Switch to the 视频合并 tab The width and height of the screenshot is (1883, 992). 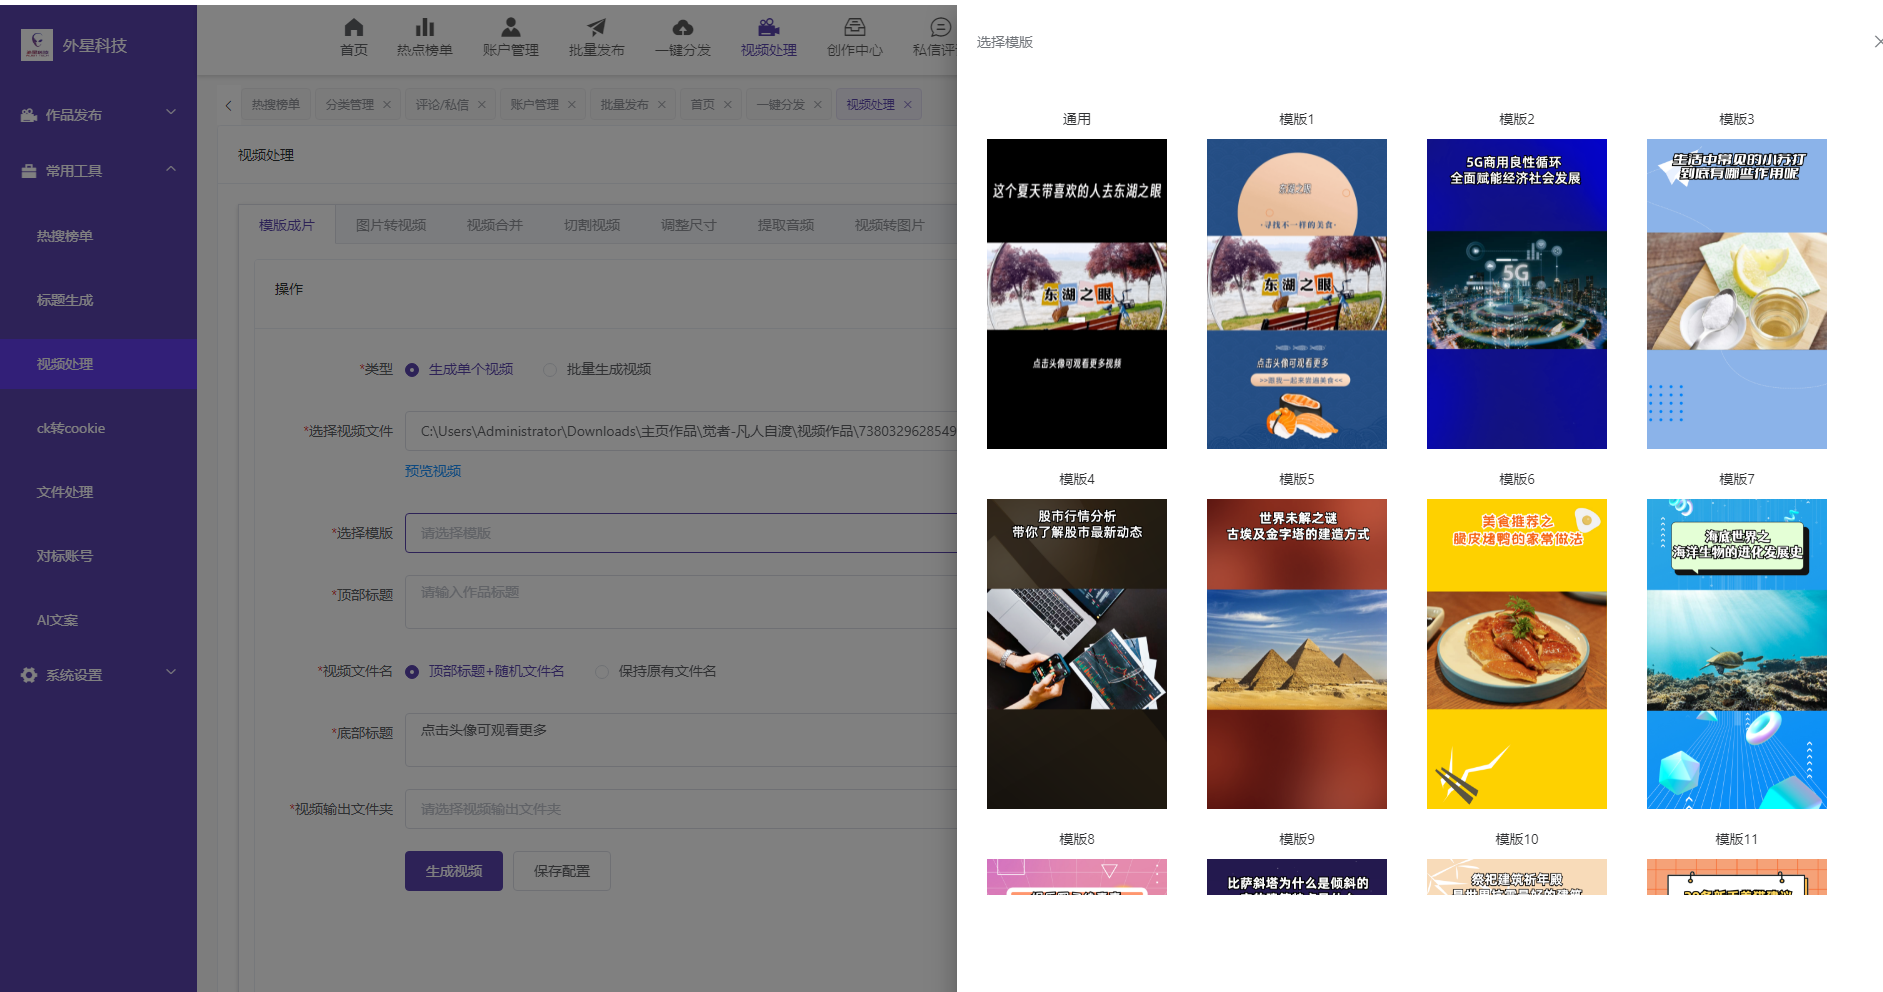click(495, 225)
